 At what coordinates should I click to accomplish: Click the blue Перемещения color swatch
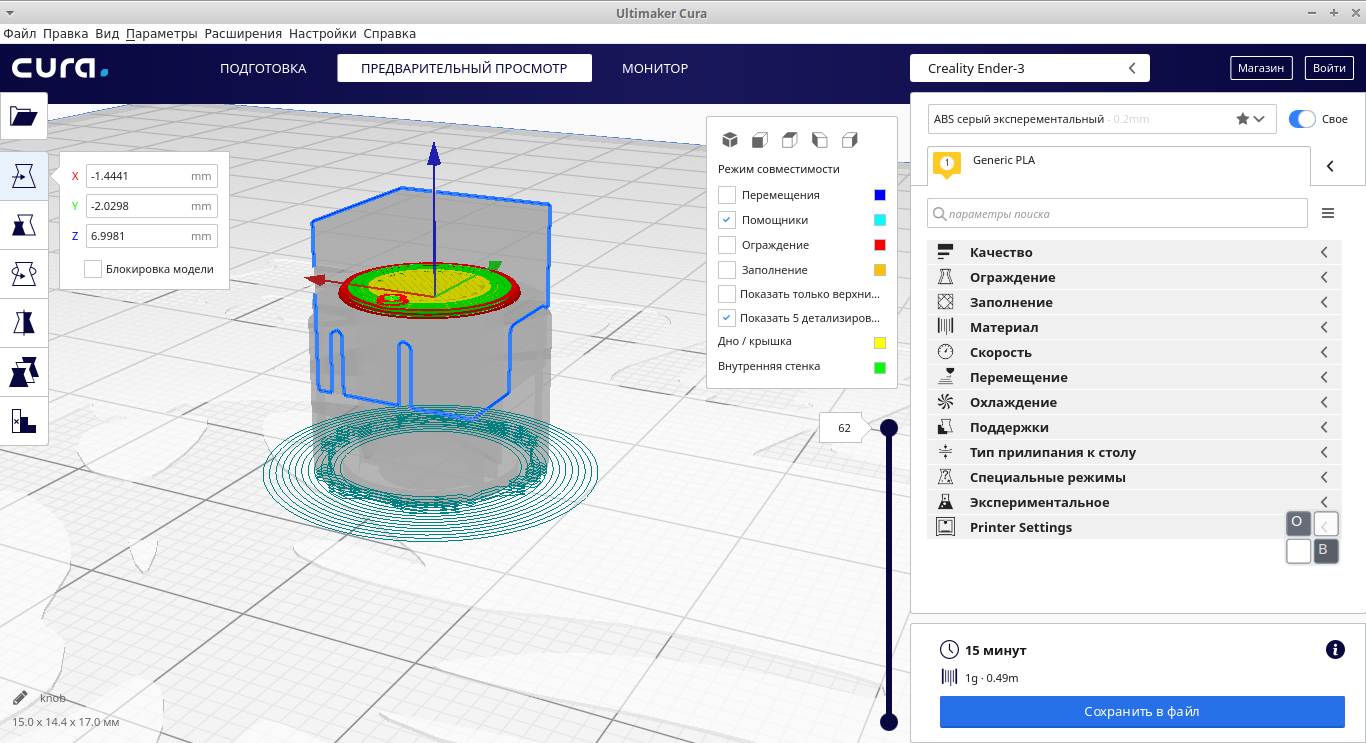880,195
